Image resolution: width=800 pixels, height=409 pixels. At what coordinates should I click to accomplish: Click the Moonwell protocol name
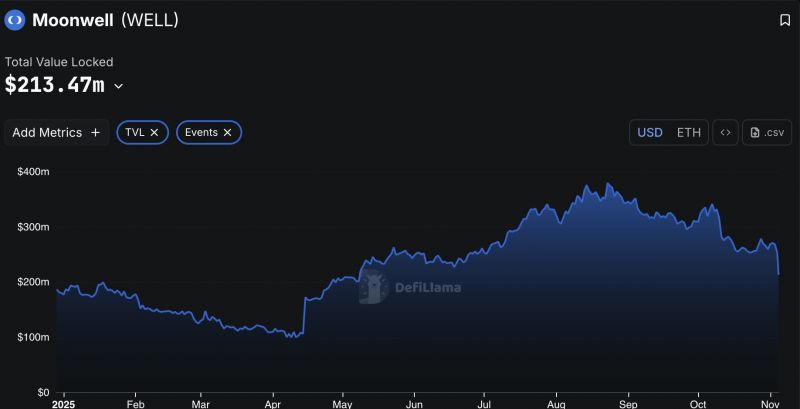[72, 20]
